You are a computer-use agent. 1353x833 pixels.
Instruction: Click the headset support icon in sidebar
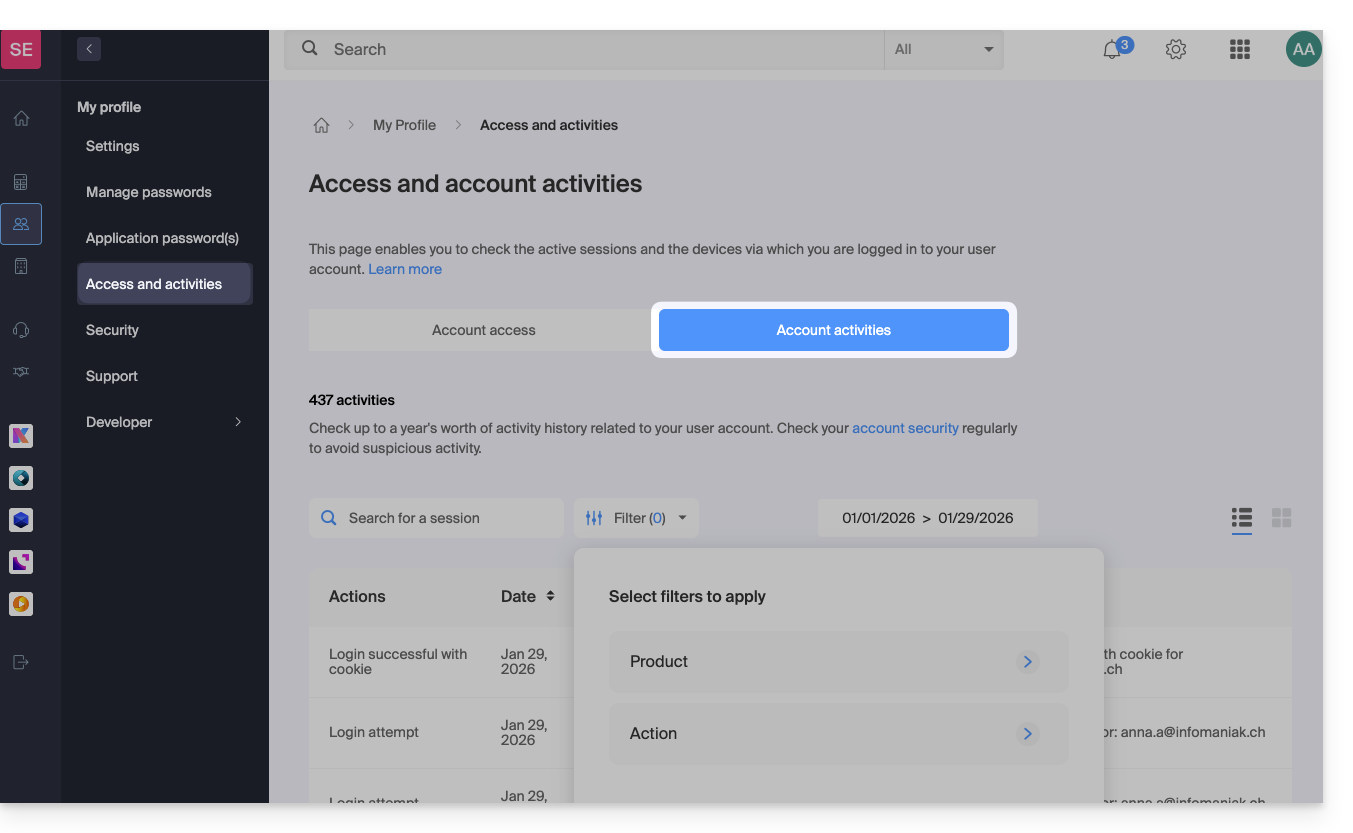point(21,330)
